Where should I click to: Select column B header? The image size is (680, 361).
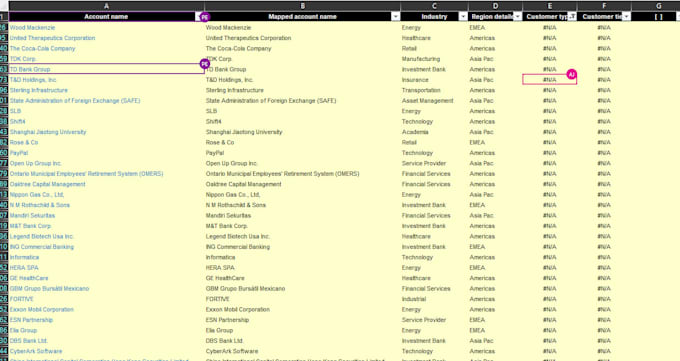coord(302,6)
